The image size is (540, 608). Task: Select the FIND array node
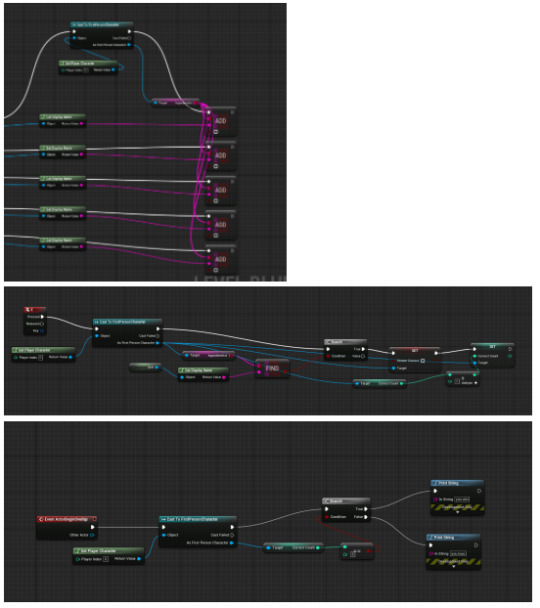point(273,369)
